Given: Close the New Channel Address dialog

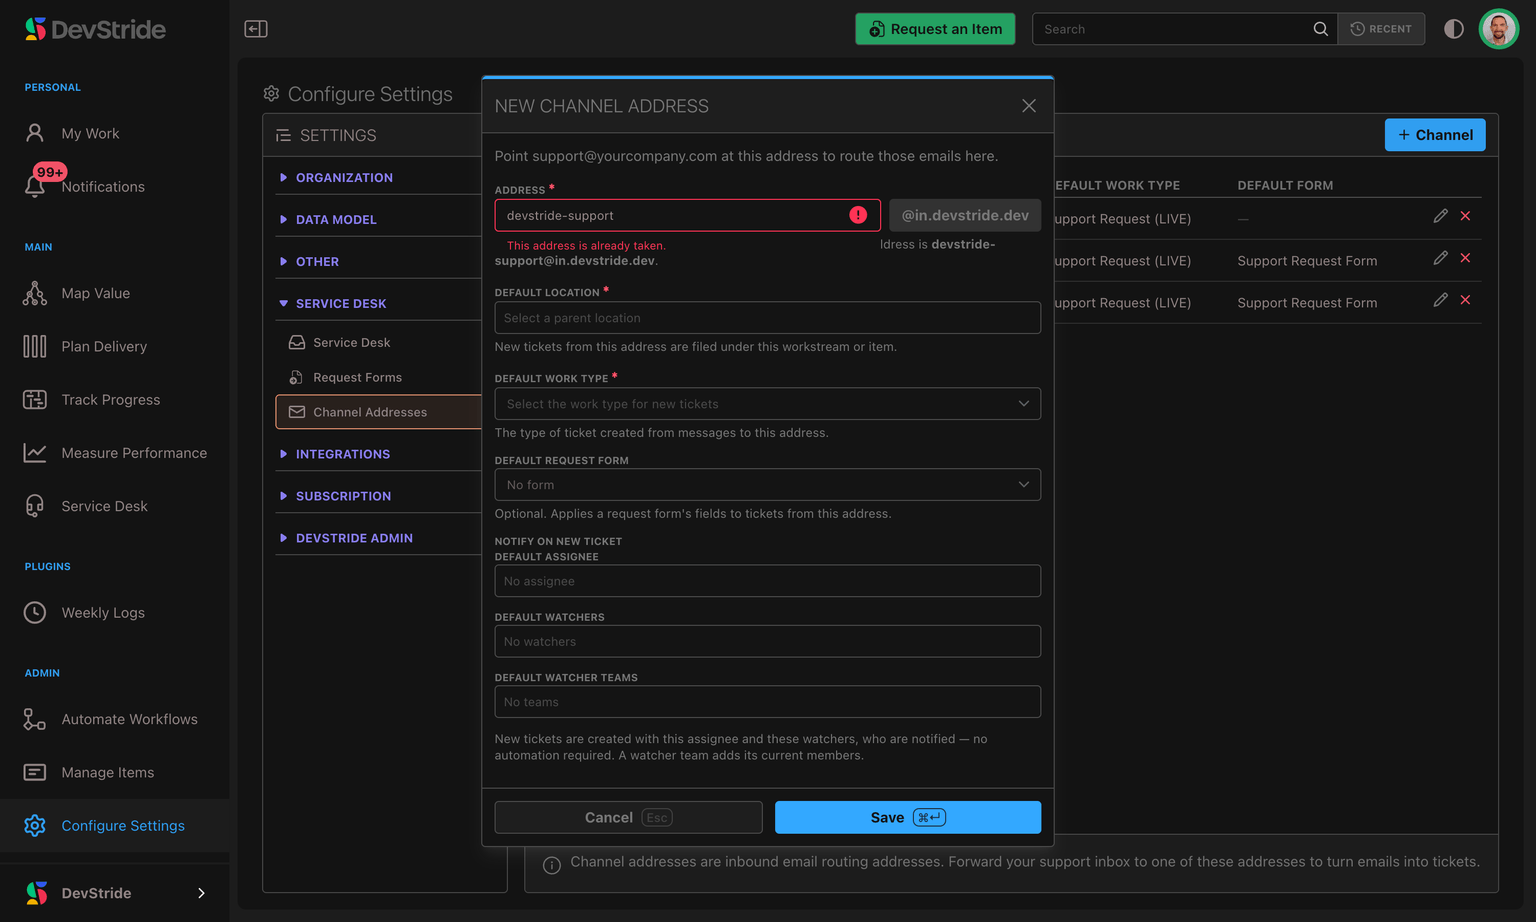Looking at the screenshot, I should 1029,106.
